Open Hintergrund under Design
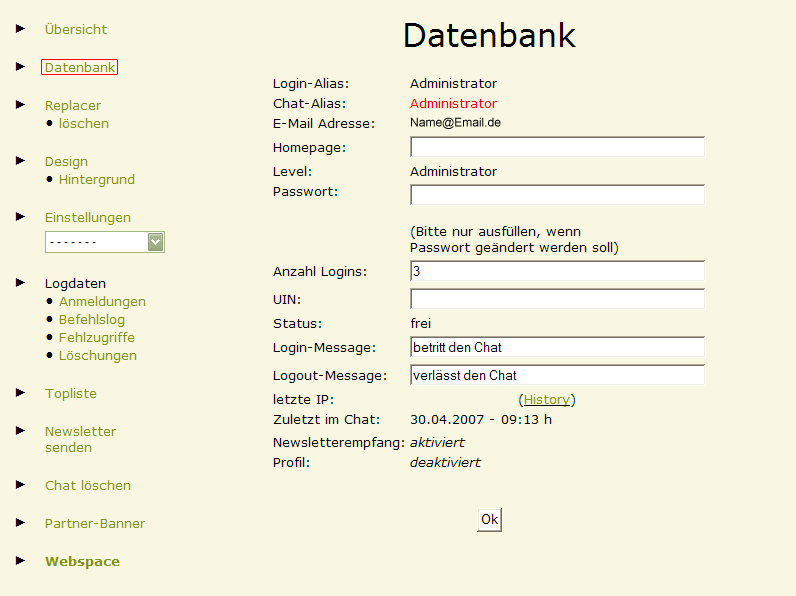796x596 pixels. tap(96, 180)
